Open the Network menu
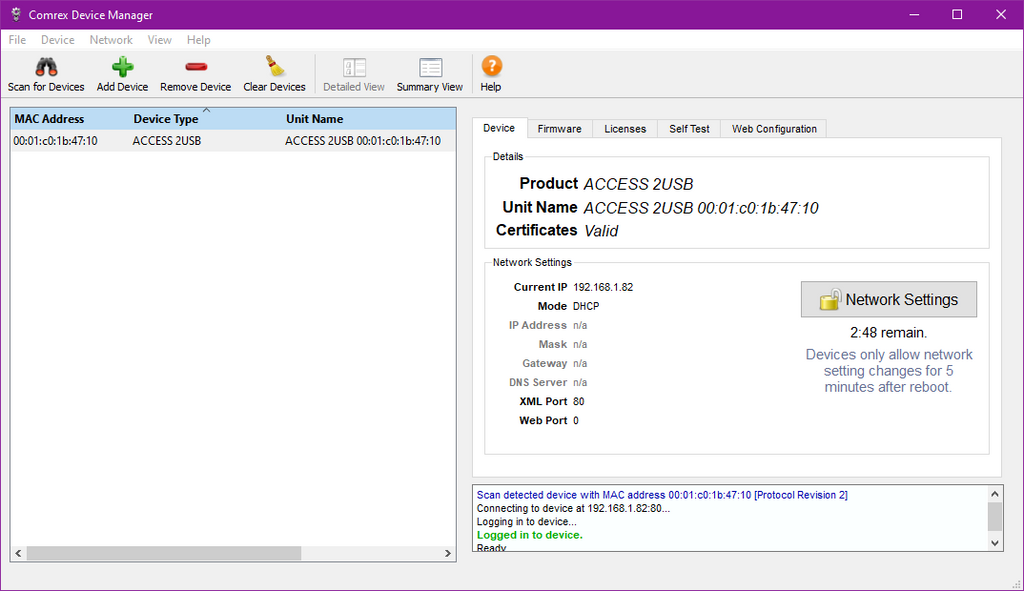Viewport: 1024px width, 591px height. coord(111,40)
